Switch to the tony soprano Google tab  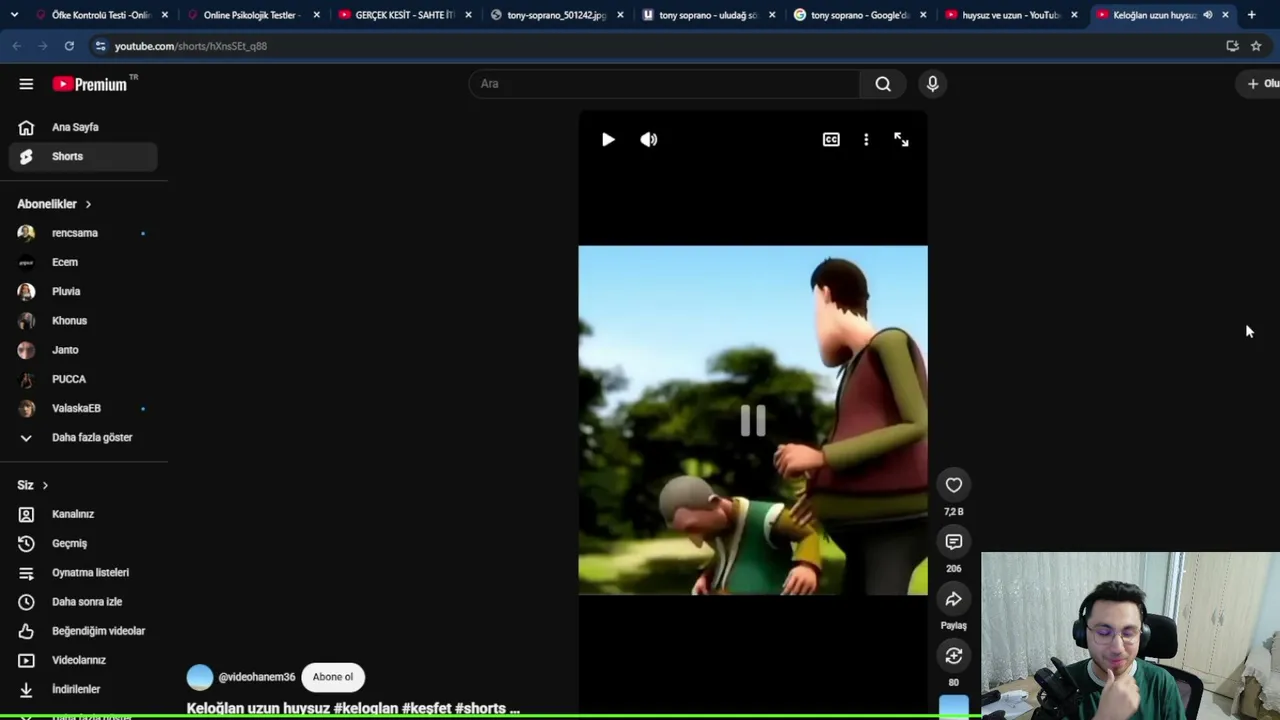[860, 15]
